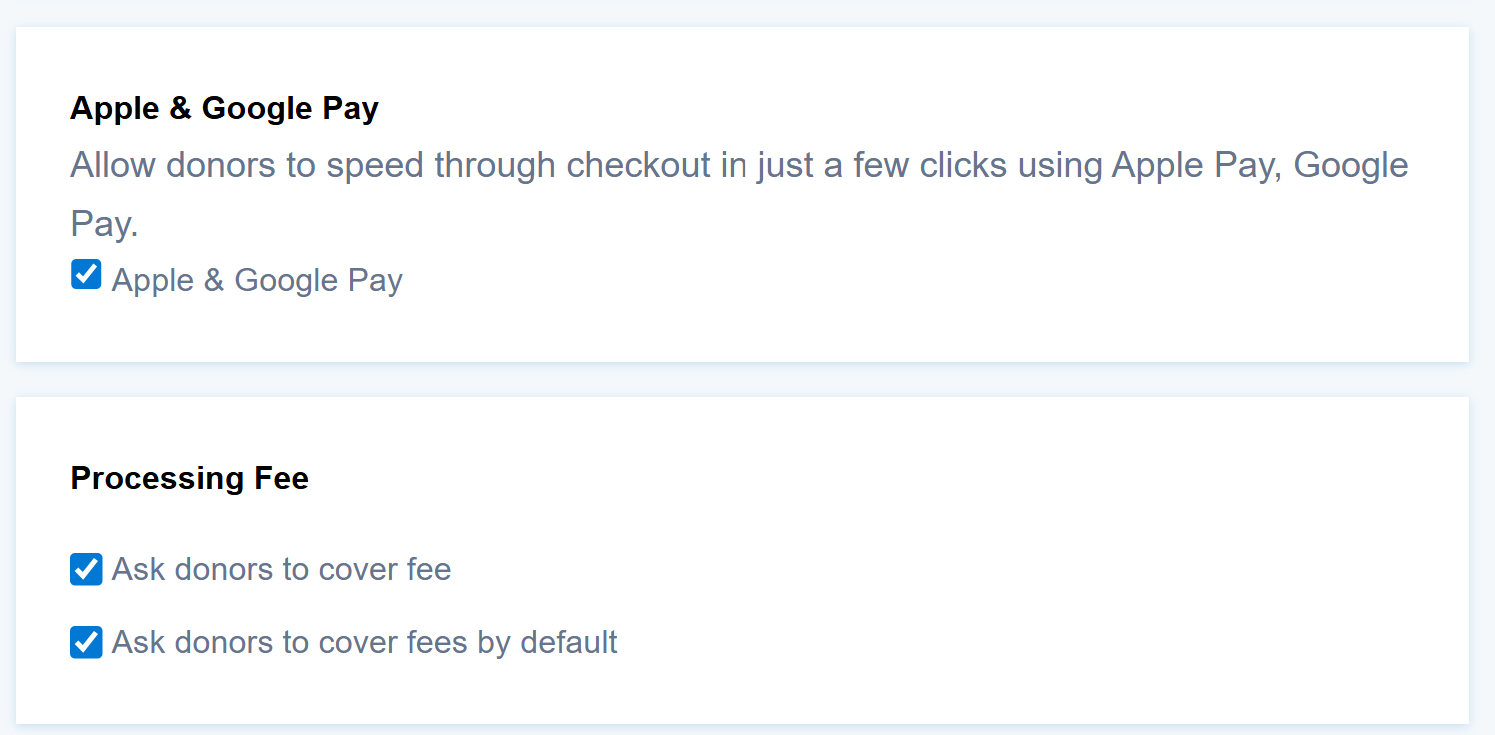Click the "Ask donors to cover fees by default" label
1495x735 pixels.
click(x=364, y=642)
